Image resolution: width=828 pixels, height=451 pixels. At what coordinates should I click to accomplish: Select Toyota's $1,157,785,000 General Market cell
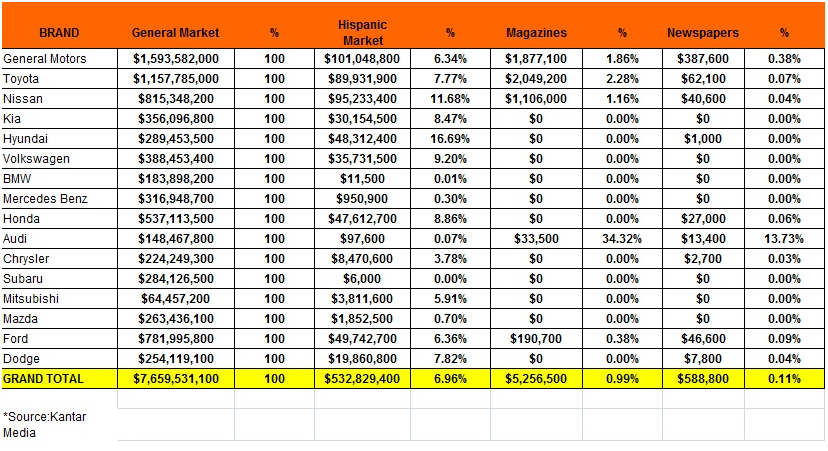(175, 79)
